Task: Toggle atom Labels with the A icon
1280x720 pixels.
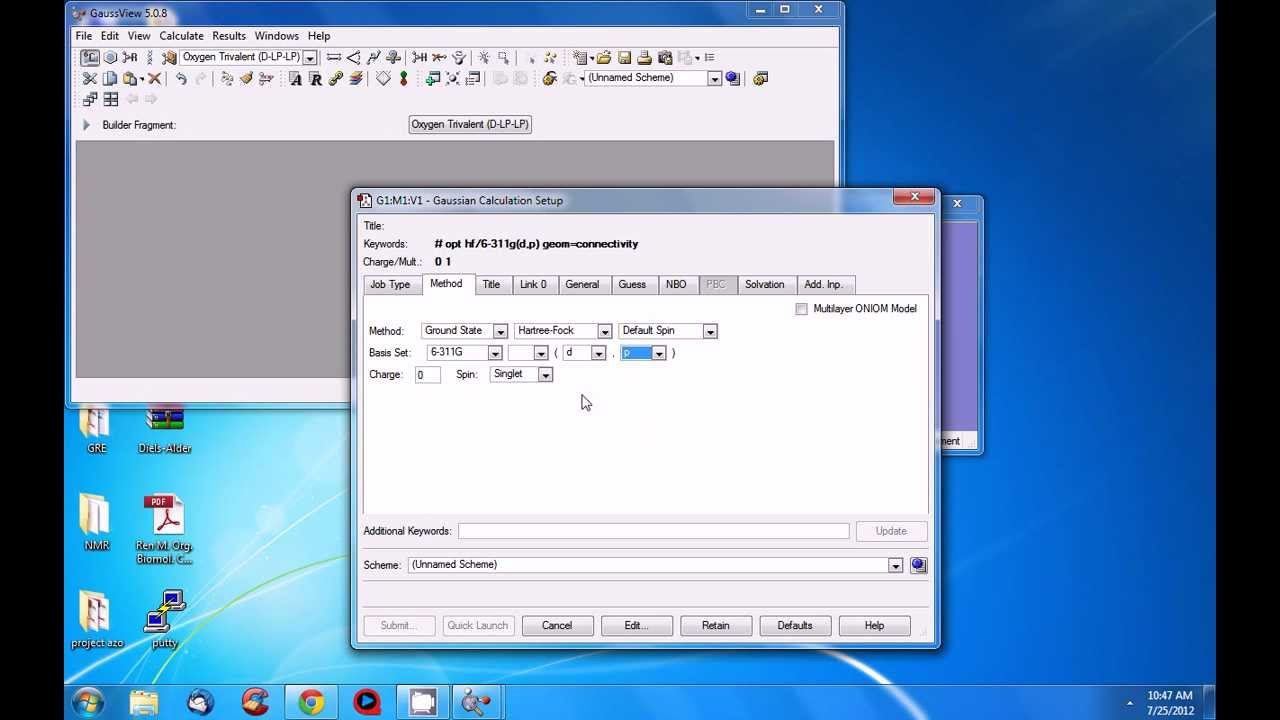Action: (295, 78)
